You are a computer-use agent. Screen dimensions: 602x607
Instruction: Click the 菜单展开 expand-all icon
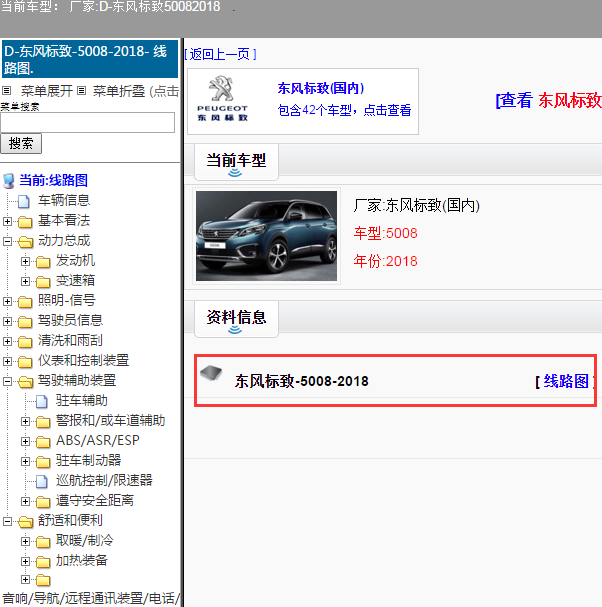tap(6, 91)
